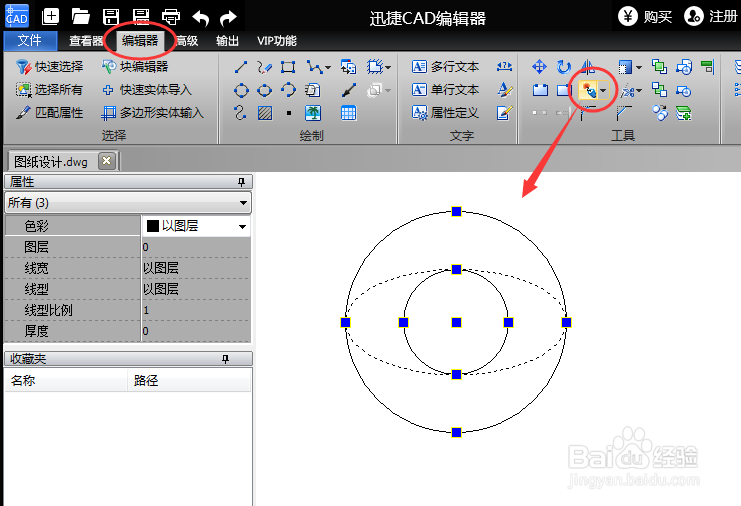This screenshot has height=506, width=741.
Task: Open the 色彩 color dropdown arrow
Action: pyautogui.click(x=242, y=227)
